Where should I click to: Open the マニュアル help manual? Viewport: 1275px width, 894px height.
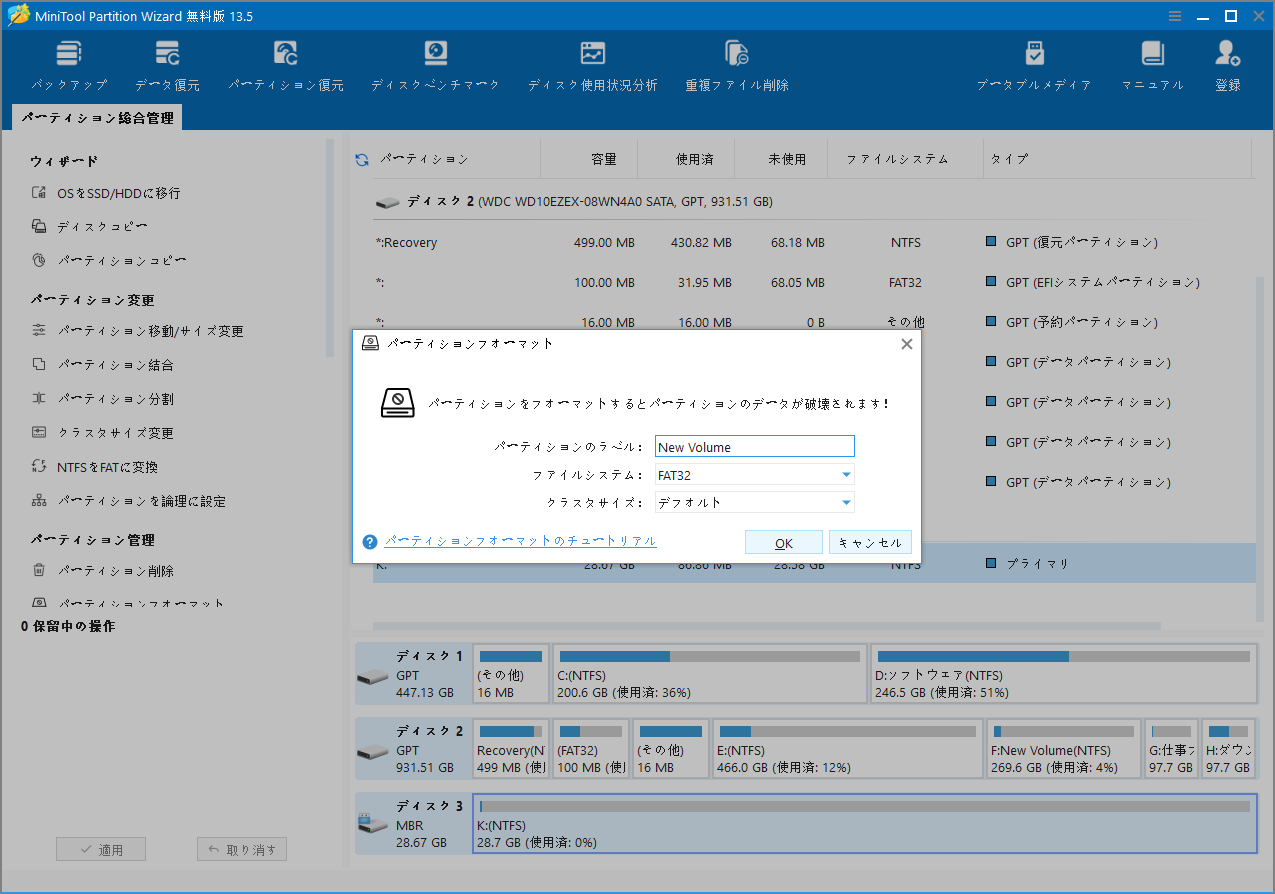click(x=1151, y=63)
